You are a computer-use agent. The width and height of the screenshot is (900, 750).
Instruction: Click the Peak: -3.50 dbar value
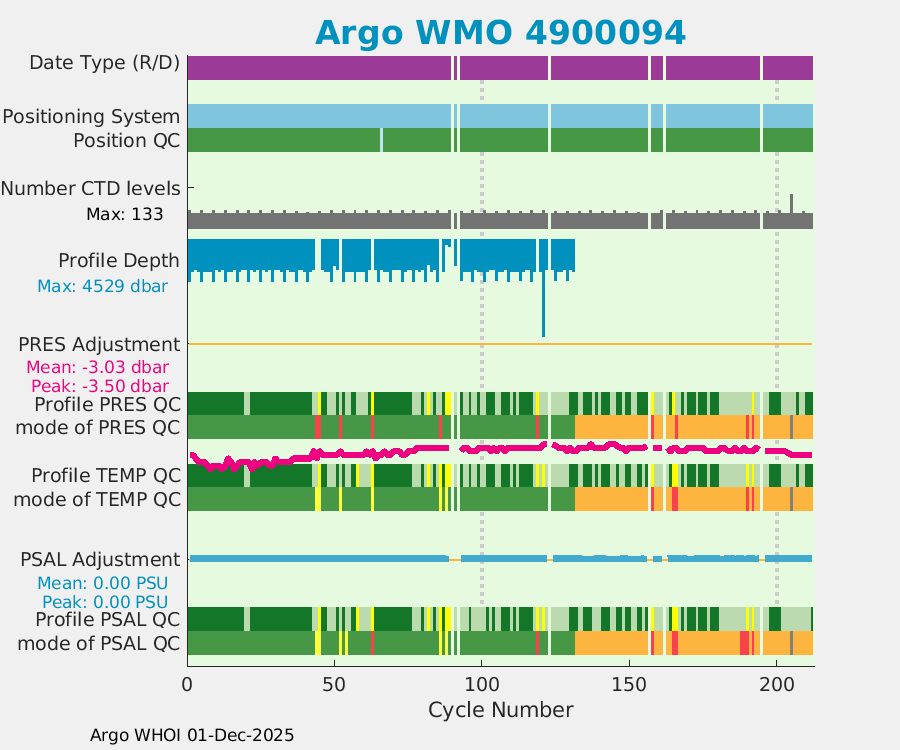click(x=99, y=386)
